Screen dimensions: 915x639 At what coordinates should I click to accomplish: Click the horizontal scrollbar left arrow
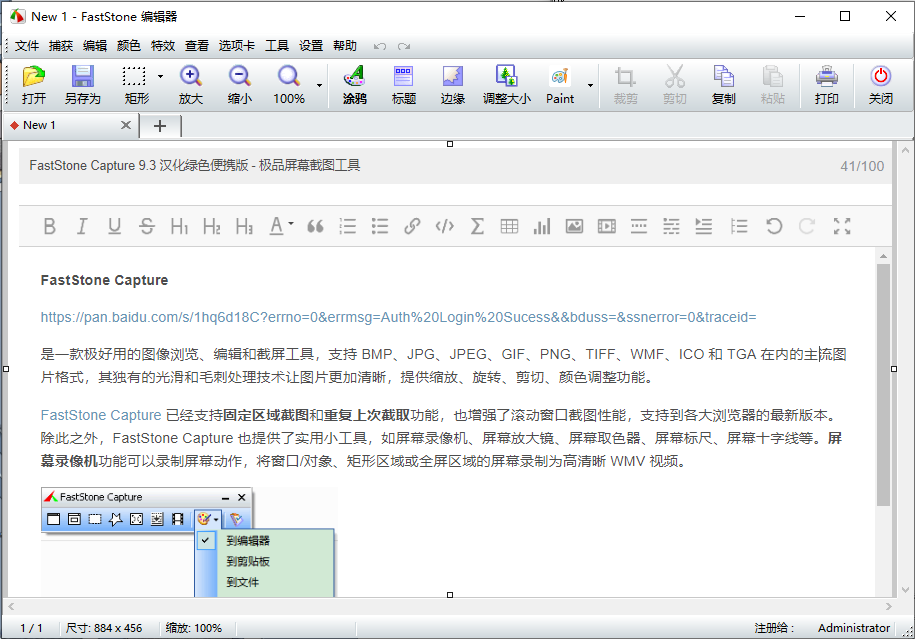point(11,607)
